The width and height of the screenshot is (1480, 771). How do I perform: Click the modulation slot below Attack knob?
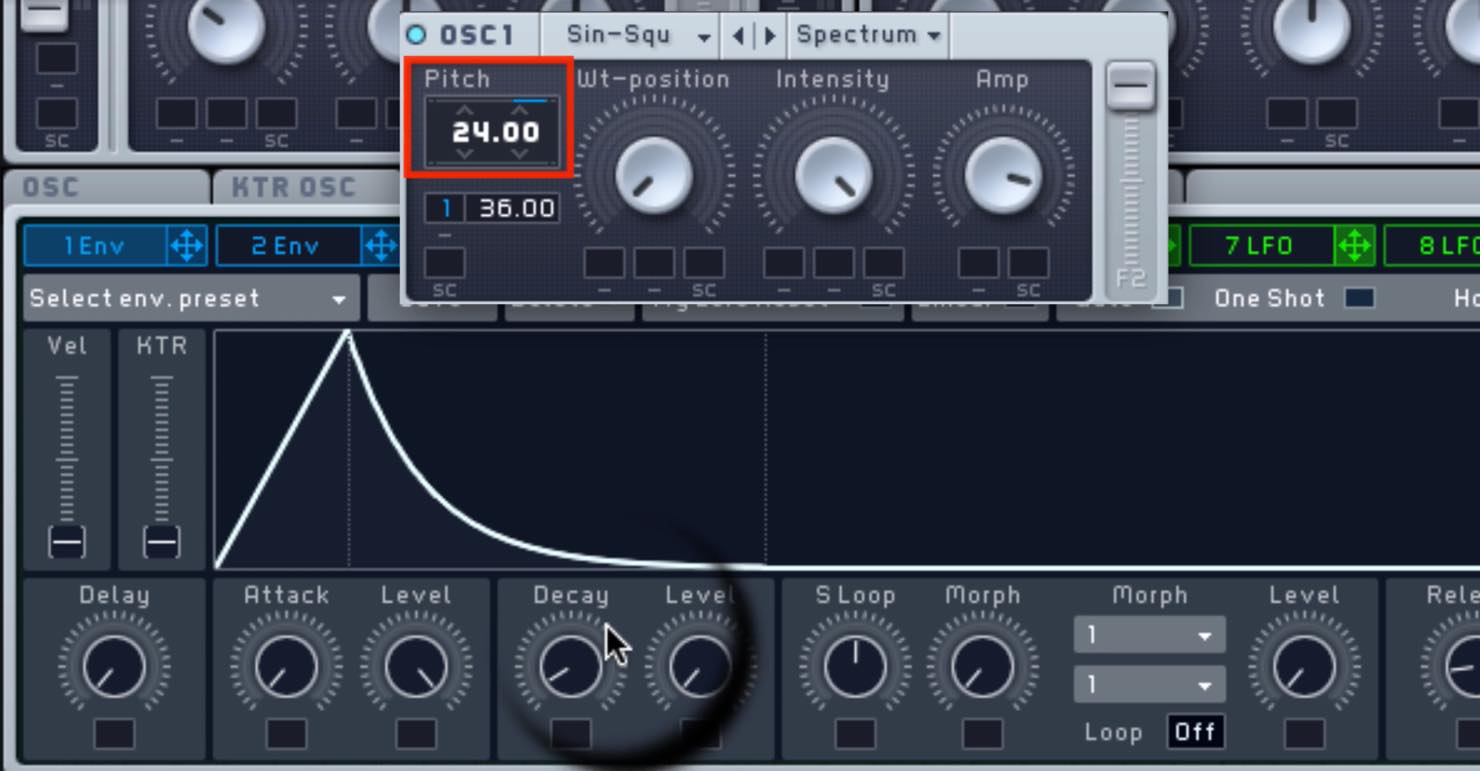[286, 733]
